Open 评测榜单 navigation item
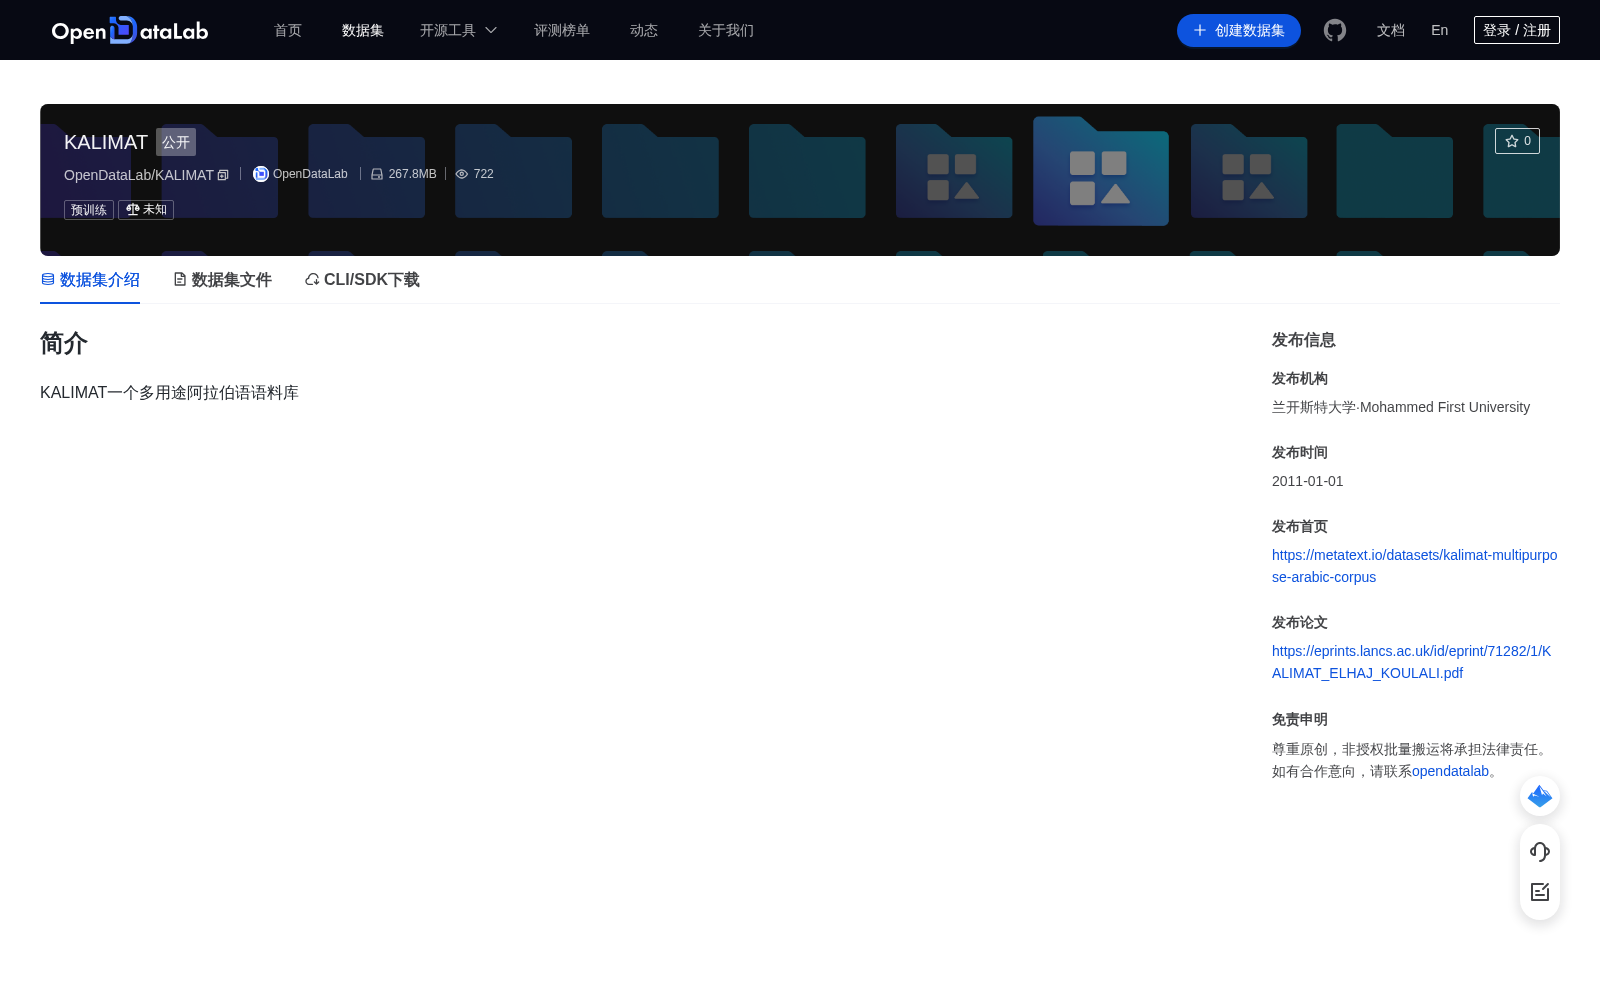1600x1000 pixels. [562, 30]
